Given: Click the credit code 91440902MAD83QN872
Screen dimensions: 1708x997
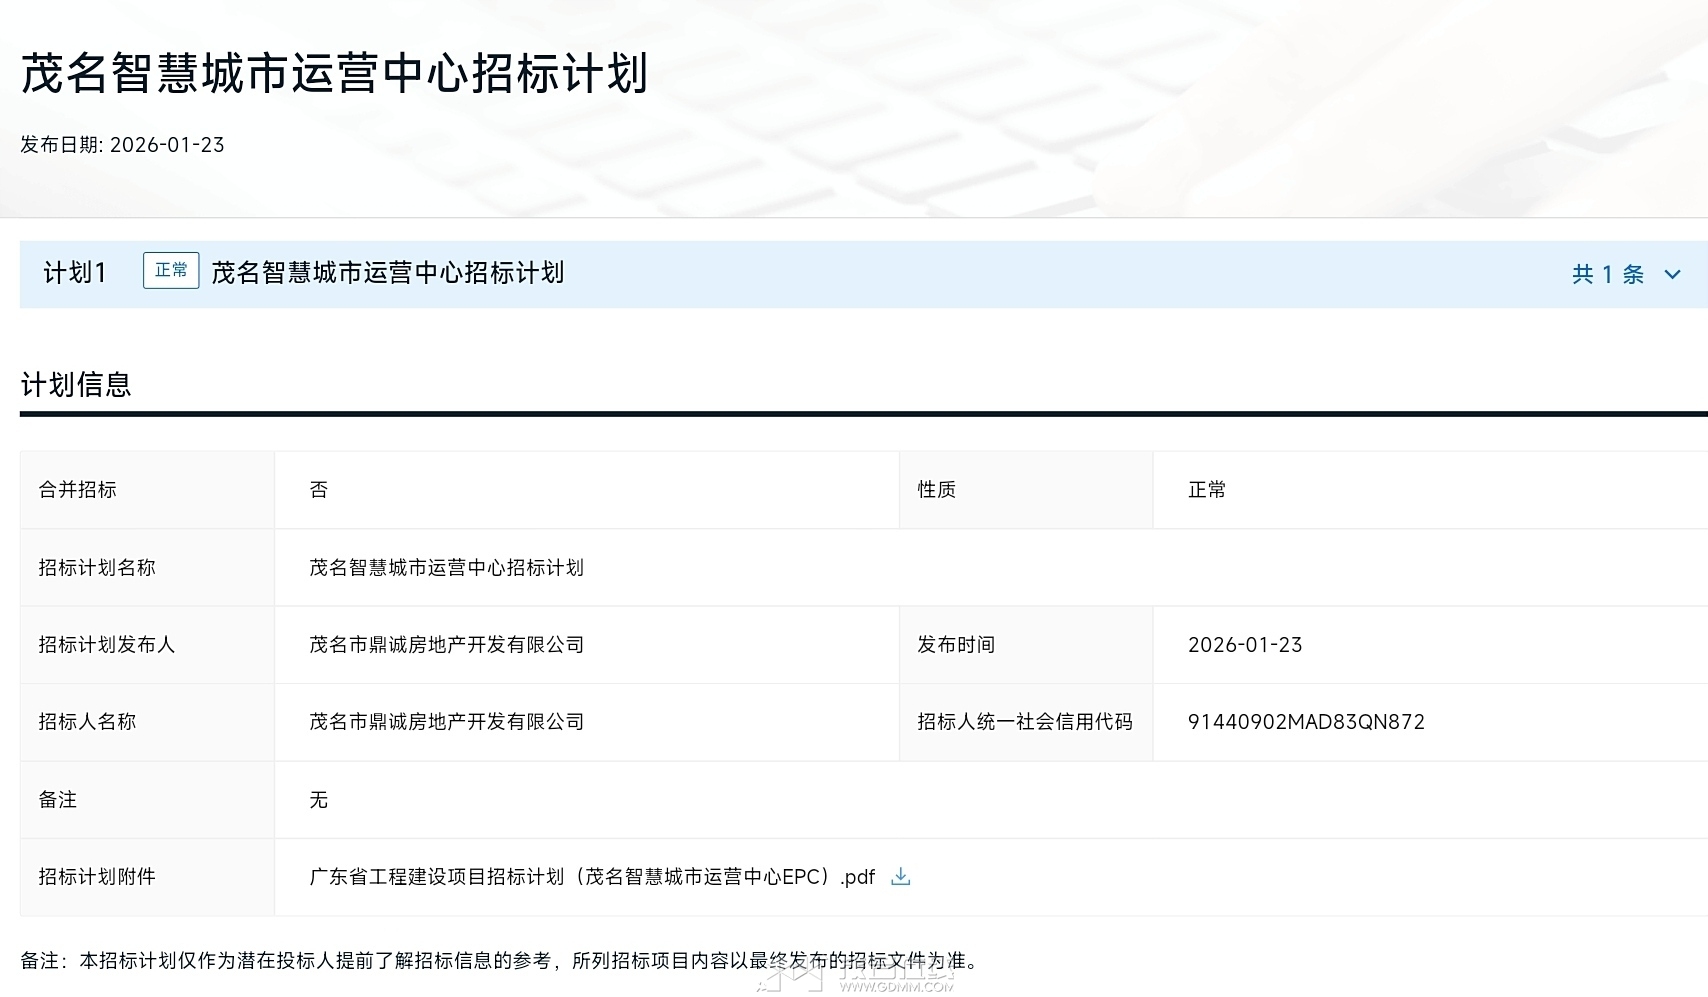Looking at the screenshot, I should pyautogui.click(x=1306, y=722).
